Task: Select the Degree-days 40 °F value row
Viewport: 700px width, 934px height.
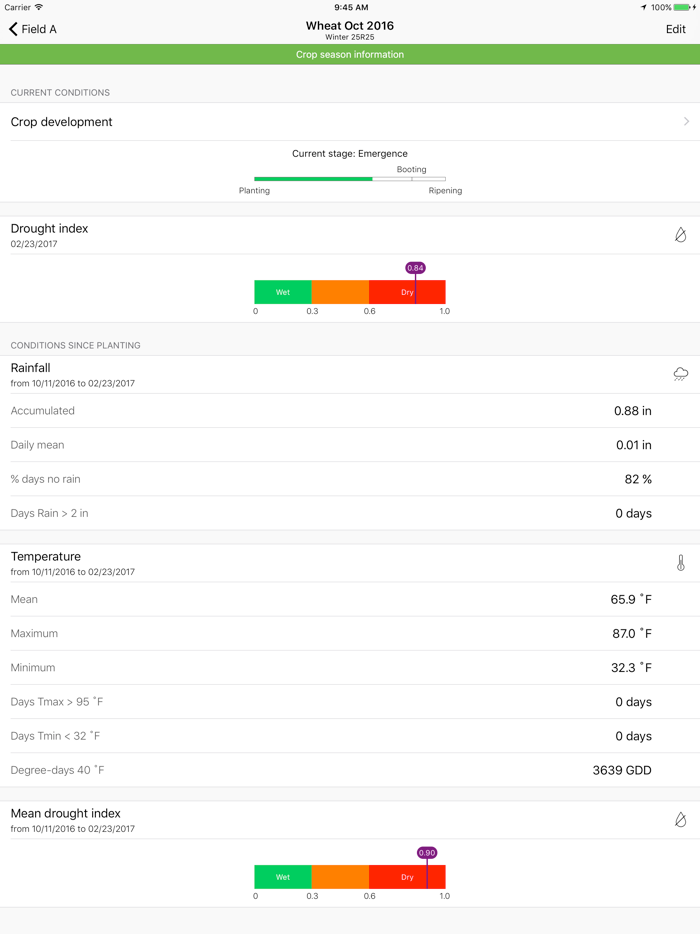Action: pyautogui.click(x=350, y=770)
